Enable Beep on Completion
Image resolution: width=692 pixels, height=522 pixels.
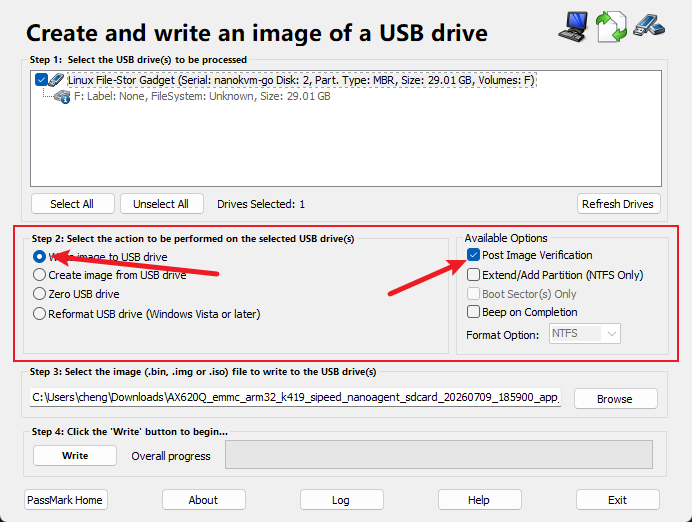point(473,312)
